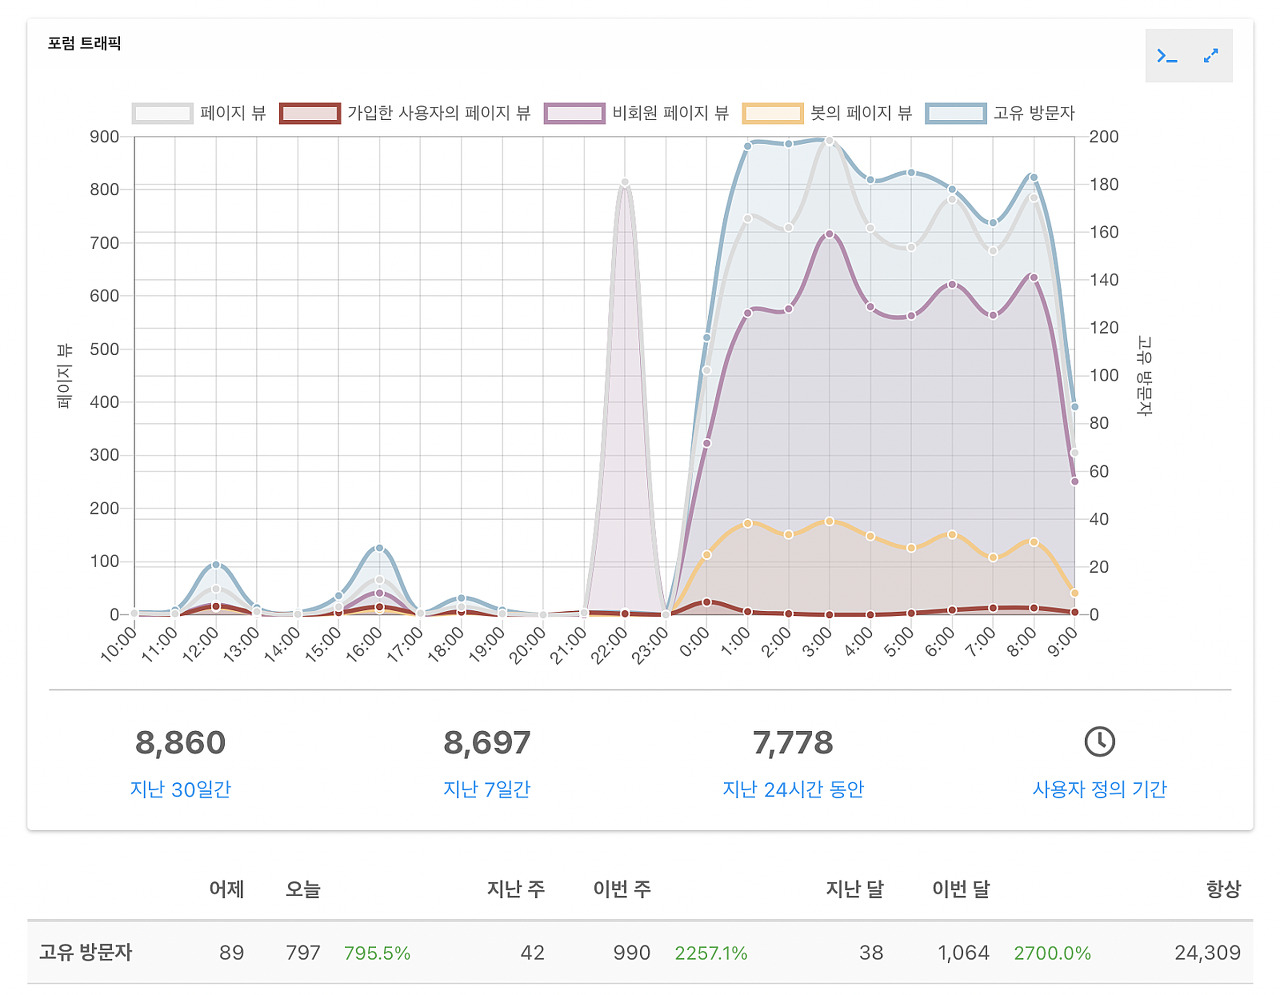Click the blue 고유 방문자 legend swatch
Viewport: 1280px width, 995px height.
point(956,113)
